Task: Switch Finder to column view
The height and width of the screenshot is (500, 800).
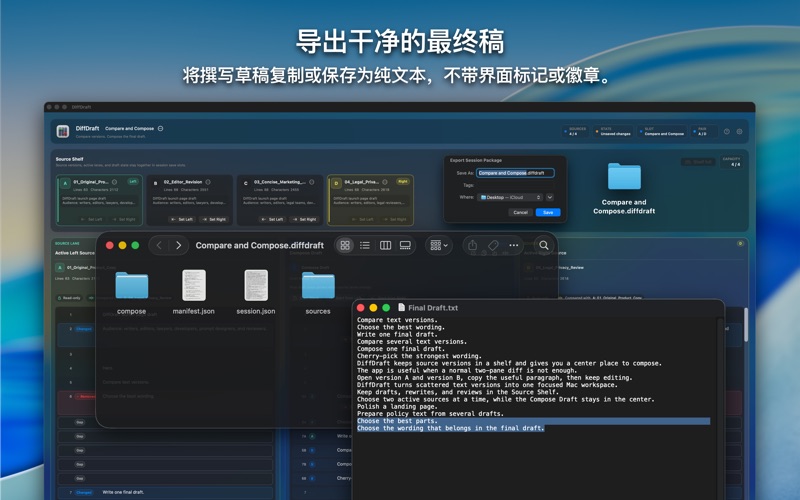Action: click(x=385, y=245)
